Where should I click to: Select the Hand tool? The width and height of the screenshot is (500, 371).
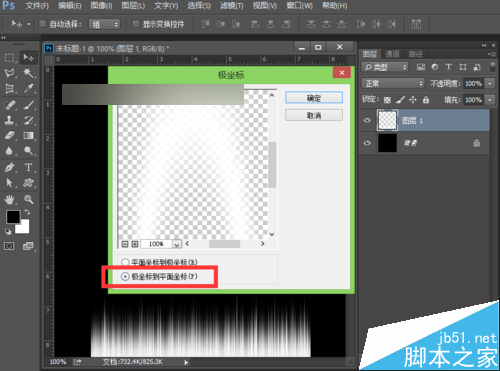pos(9,199)
